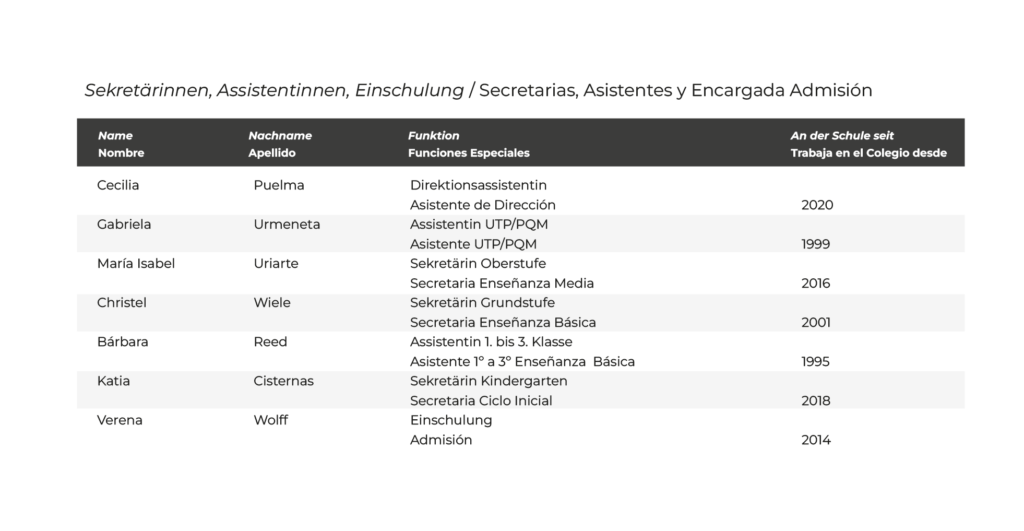Click the name Cecilia in the table
The image size is (1024, 531).
(119, 185)
